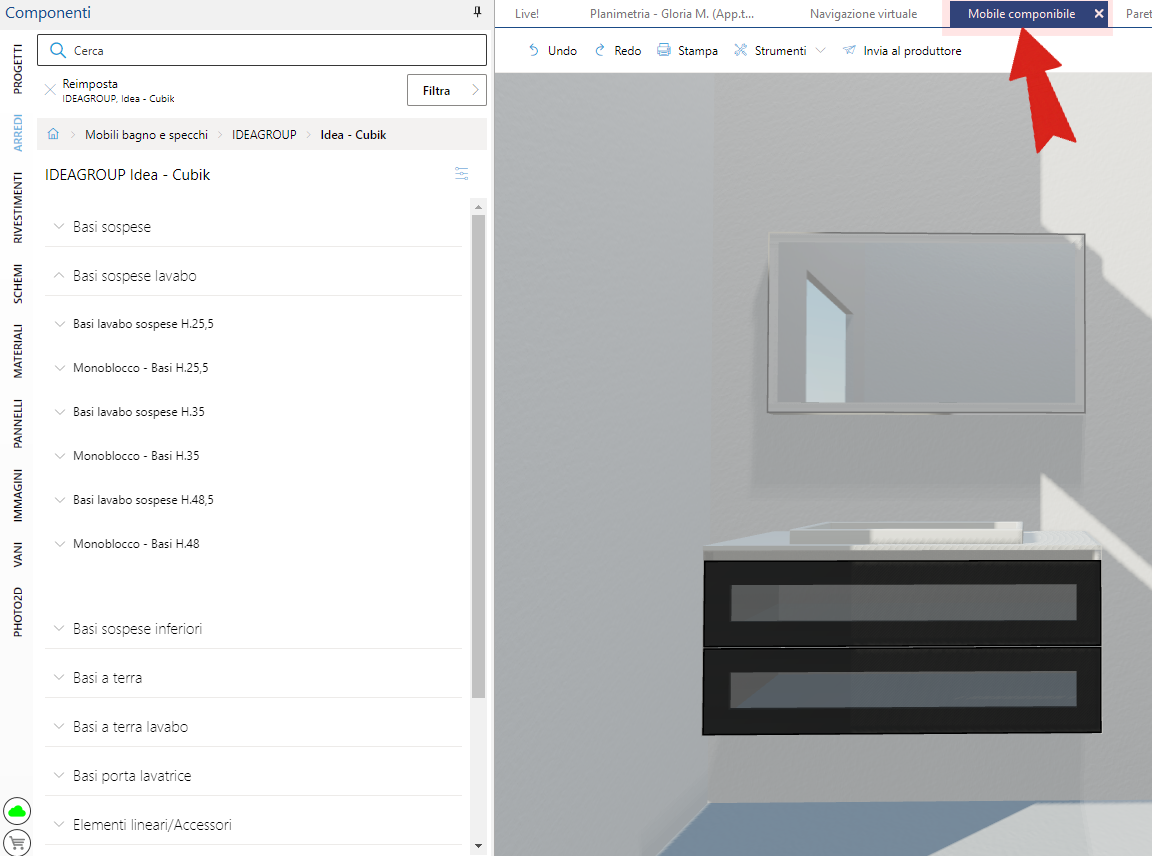Click the Invia al produttore paper-plane icon
This screenshot has height=856, width=1152.
pos(849,50)
